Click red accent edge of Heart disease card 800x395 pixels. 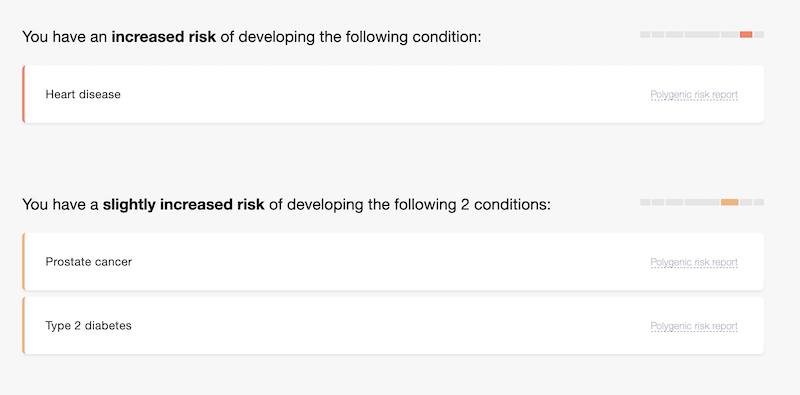[x=23, y=94]
